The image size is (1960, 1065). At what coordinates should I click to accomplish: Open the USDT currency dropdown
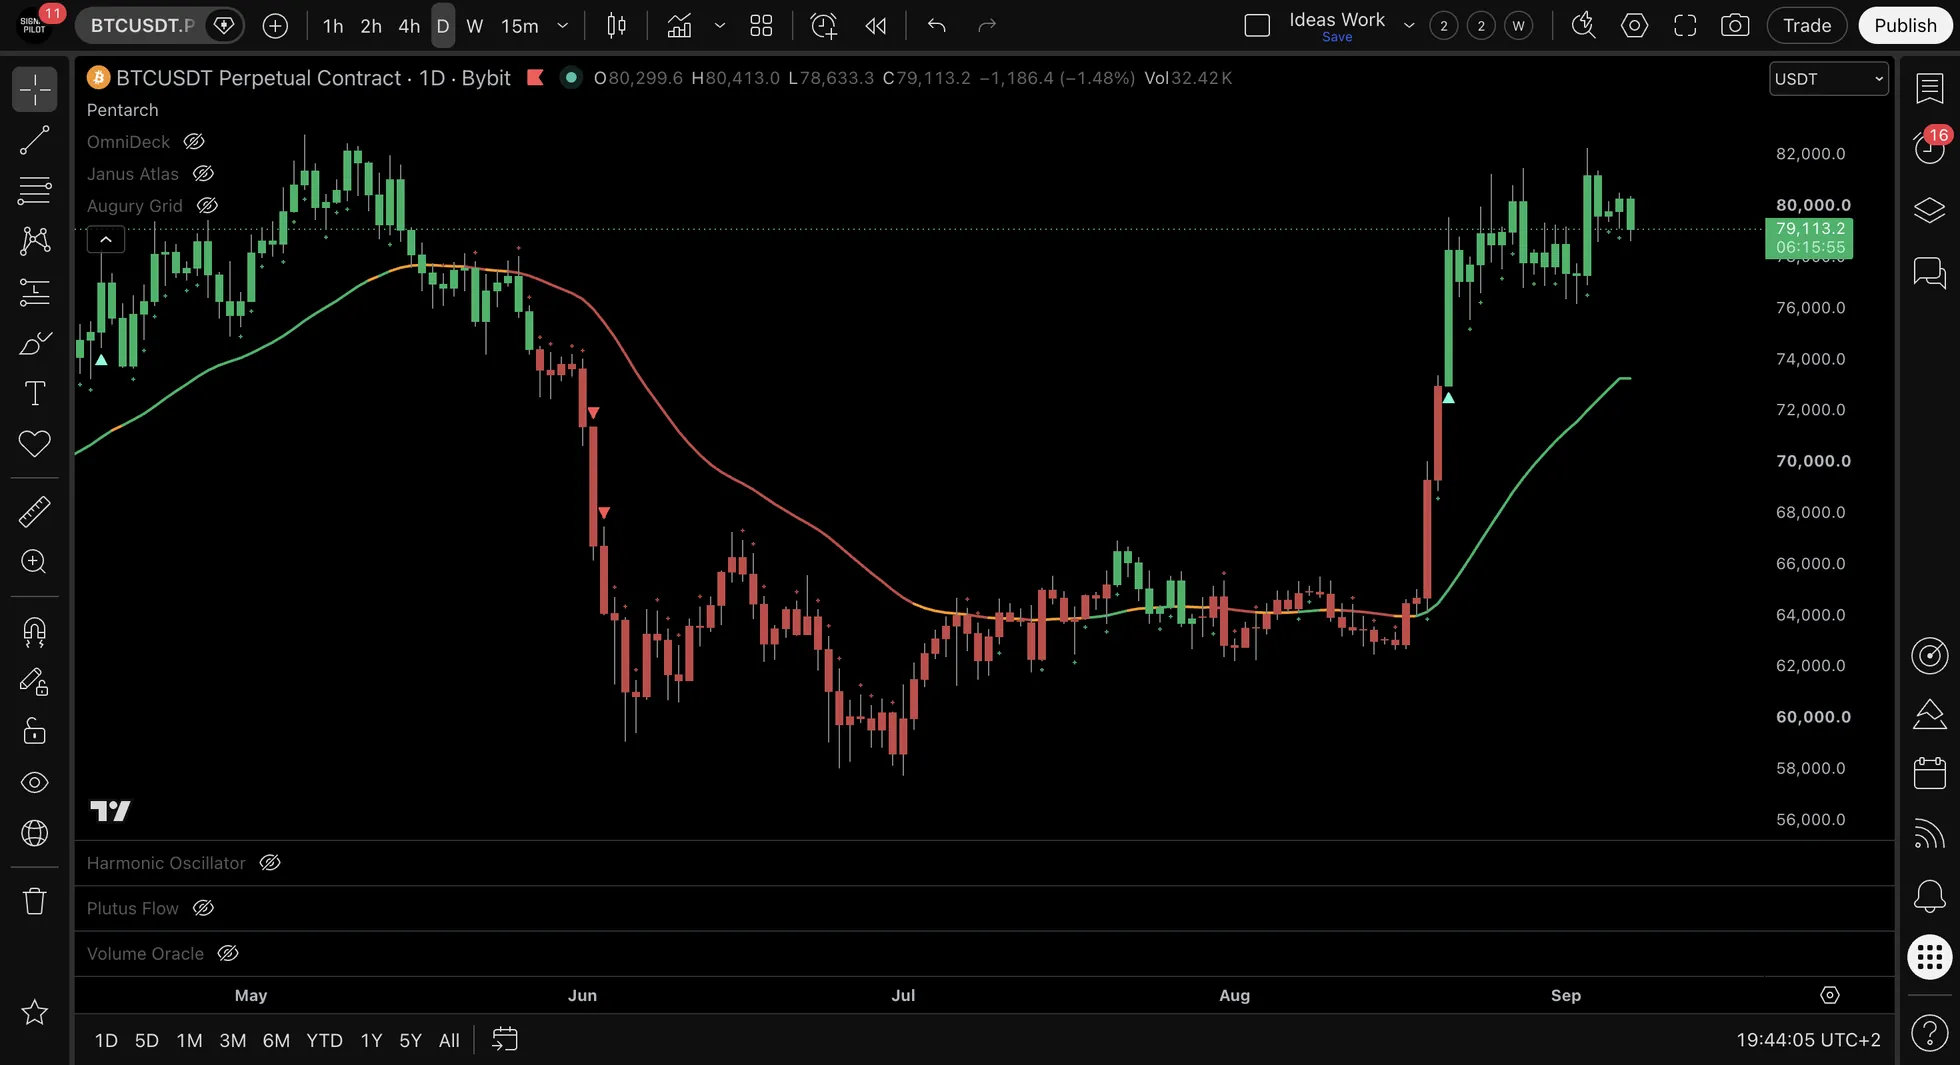pos(1829,79)
